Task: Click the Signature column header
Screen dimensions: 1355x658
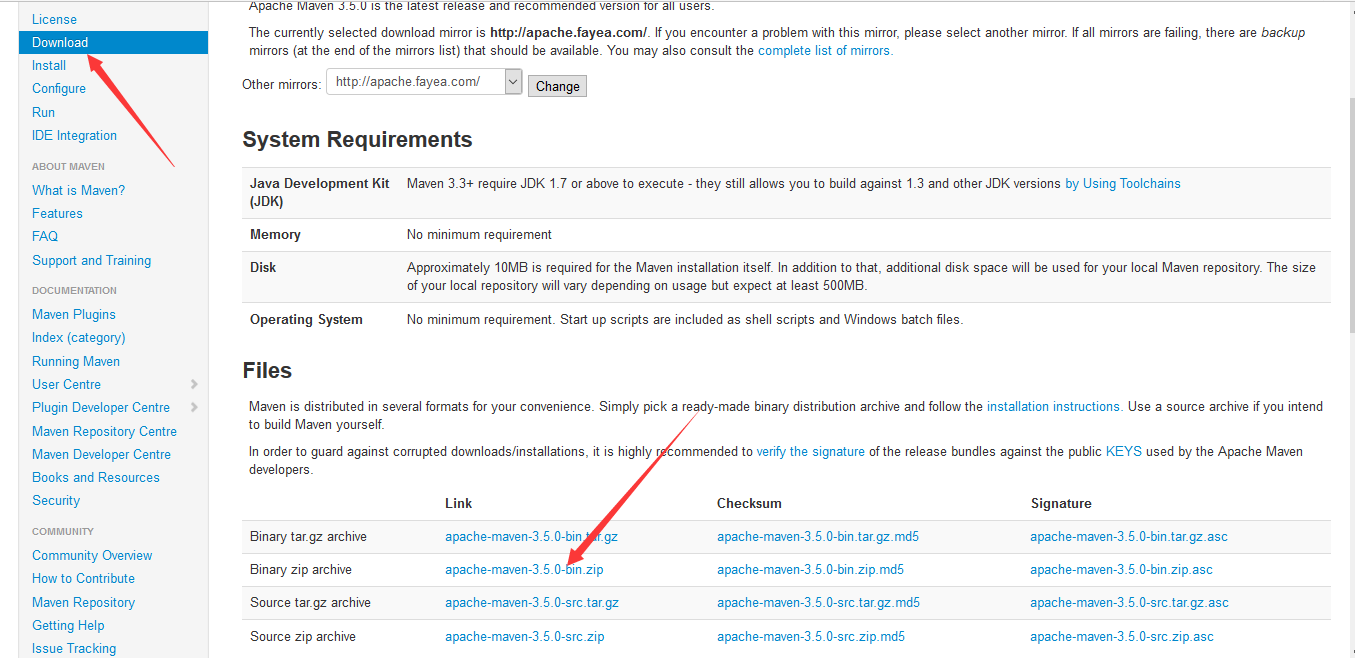Action: (x=1061, y=503)
